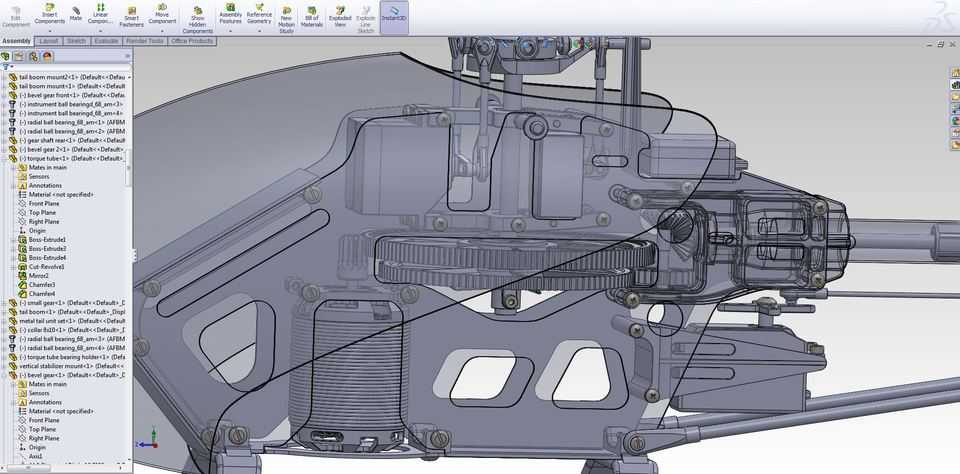Switch to the Evaluate tab

(x=107, y=41)
